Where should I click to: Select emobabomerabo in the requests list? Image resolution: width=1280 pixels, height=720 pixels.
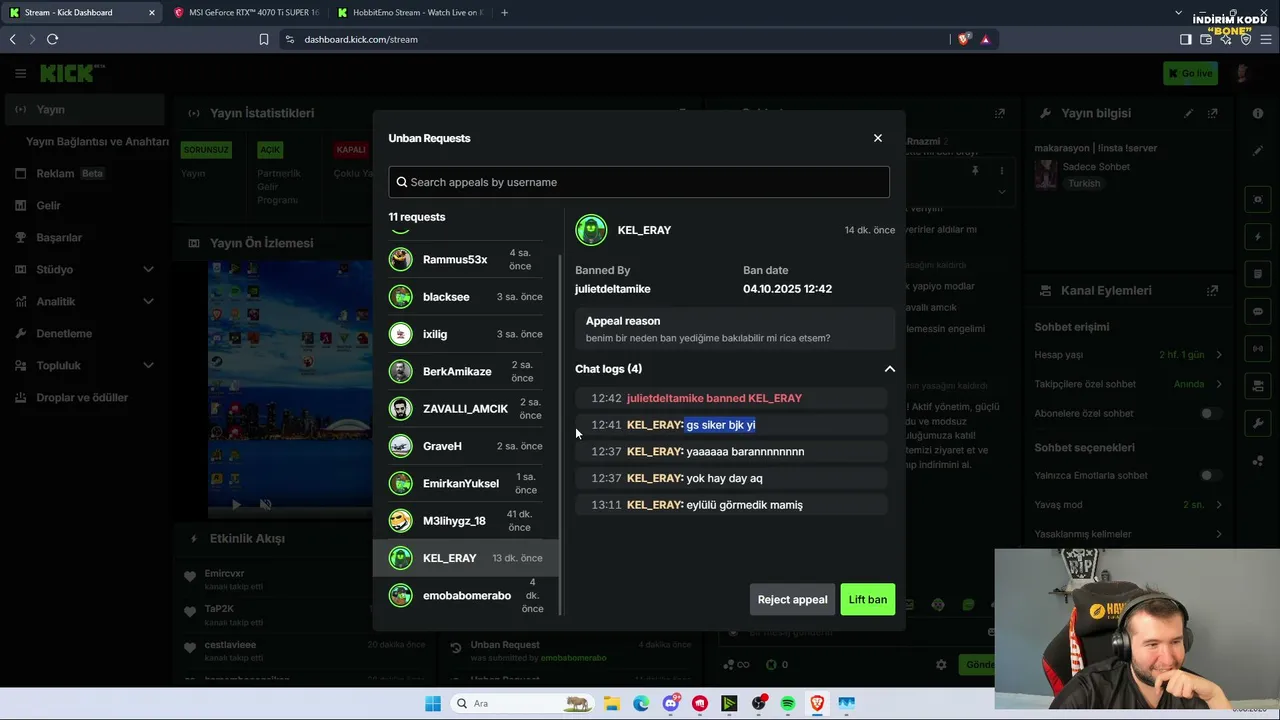coord(466,595)
